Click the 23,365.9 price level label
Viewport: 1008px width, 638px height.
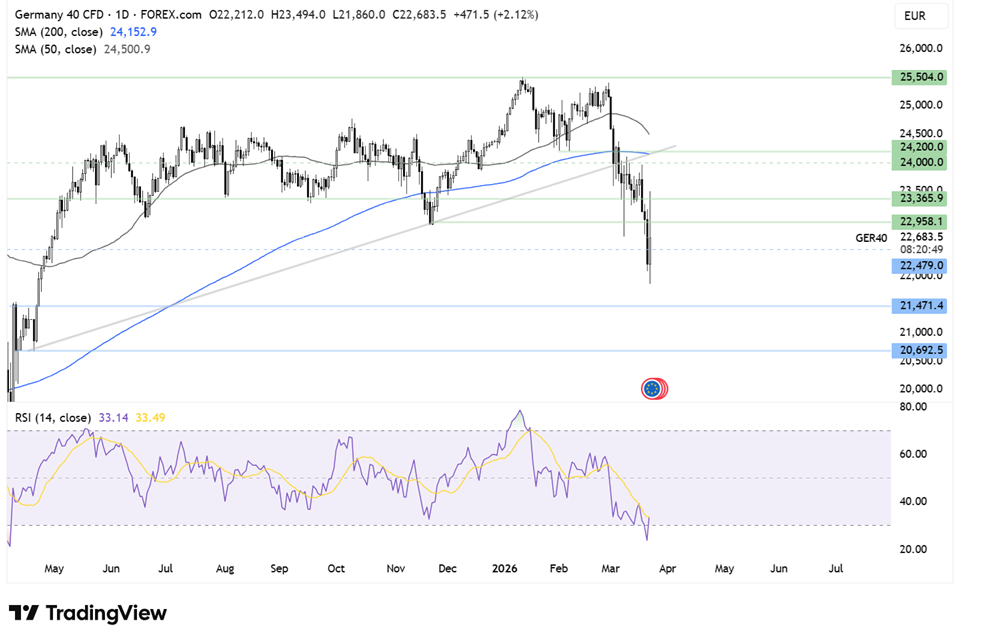(919, 198)
